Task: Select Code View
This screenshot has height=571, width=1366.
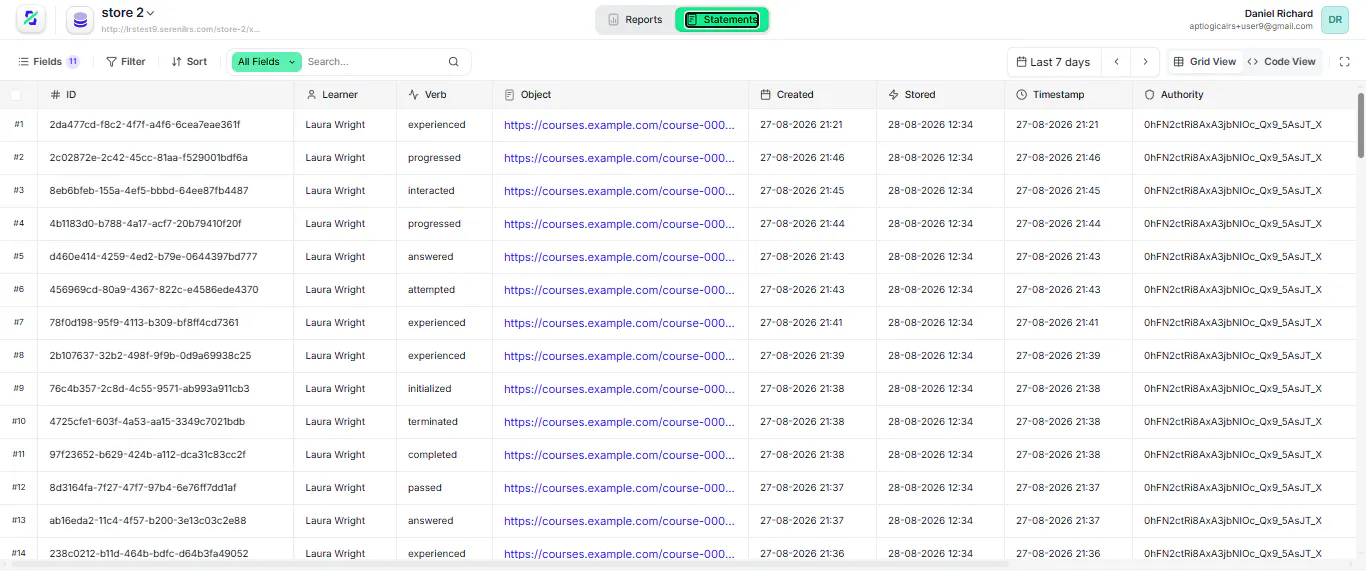Action: [x=1282, y=62]
